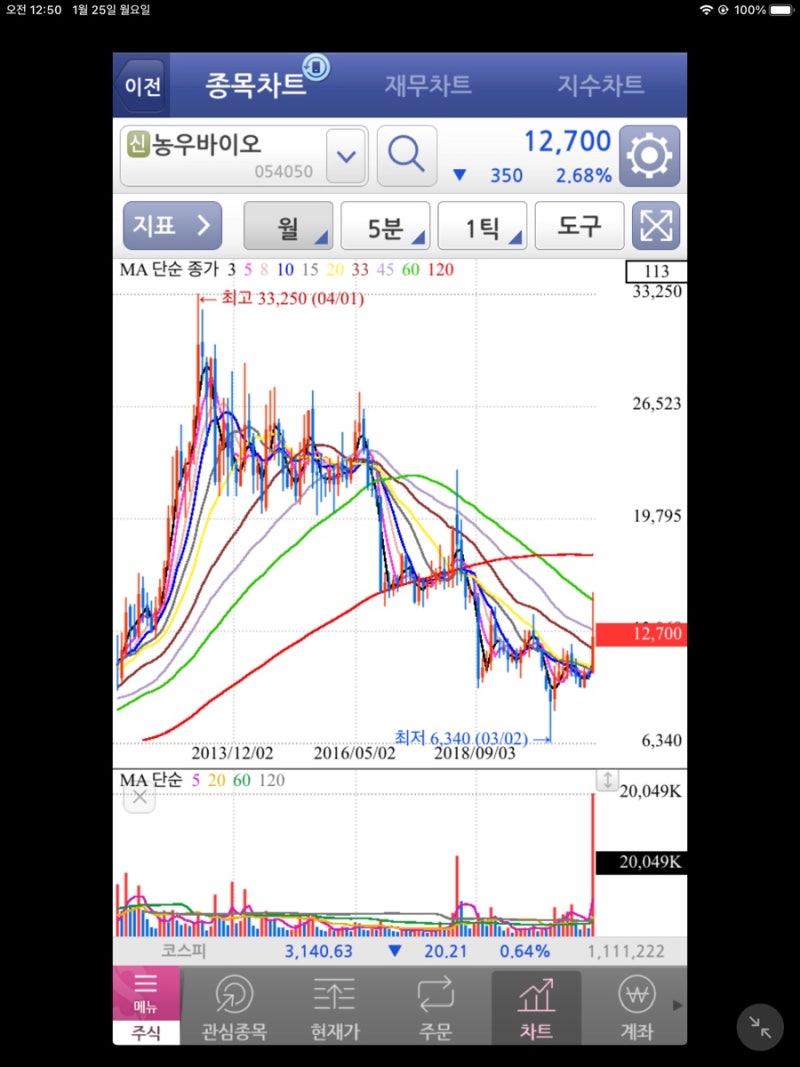This screenshot has height=1067, width=800.
Task: Expand the 농우바이오 stock selector chevron
Action: pos(345,156)
